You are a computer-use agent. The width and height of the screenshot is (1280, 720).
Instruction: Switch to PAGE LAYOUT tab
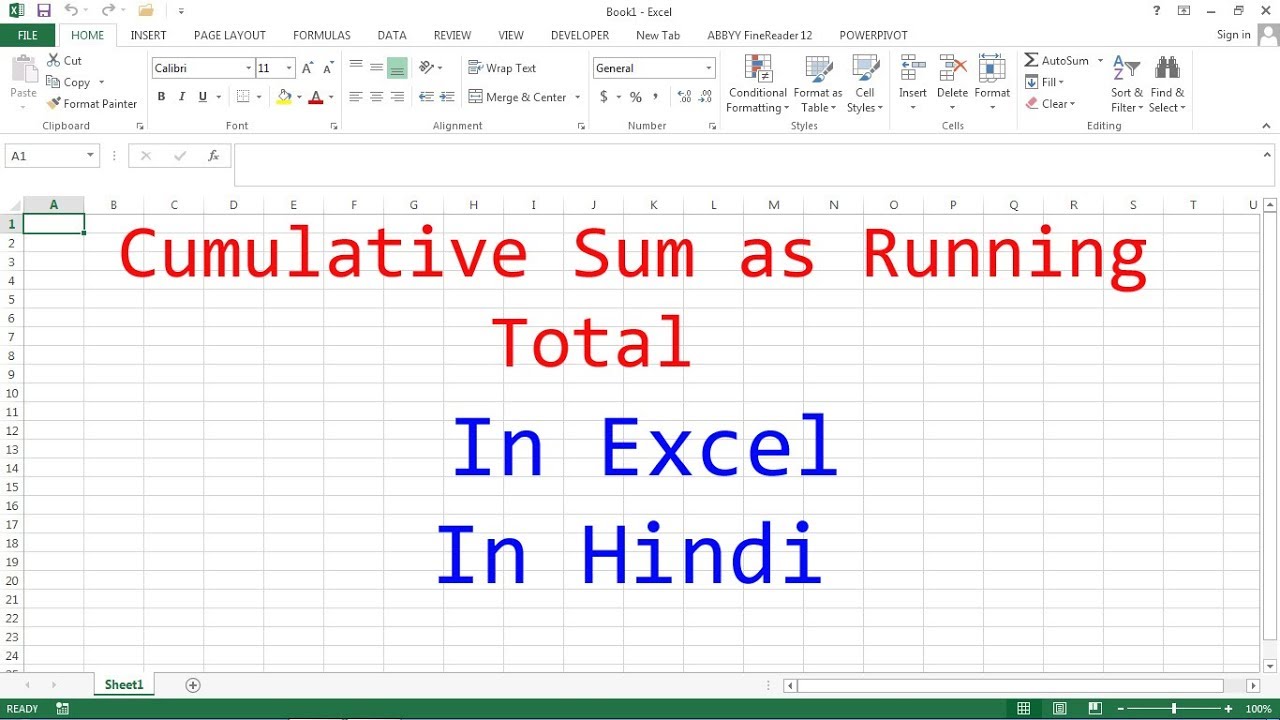click(230, 35)
